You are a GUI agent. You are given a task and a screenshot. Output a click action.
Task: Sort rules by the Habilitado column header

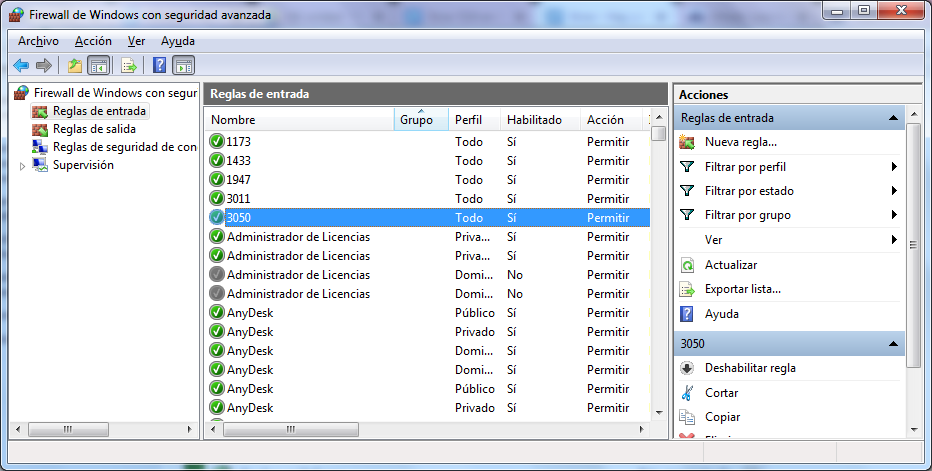pyautogui.click(x=541, y=120)
